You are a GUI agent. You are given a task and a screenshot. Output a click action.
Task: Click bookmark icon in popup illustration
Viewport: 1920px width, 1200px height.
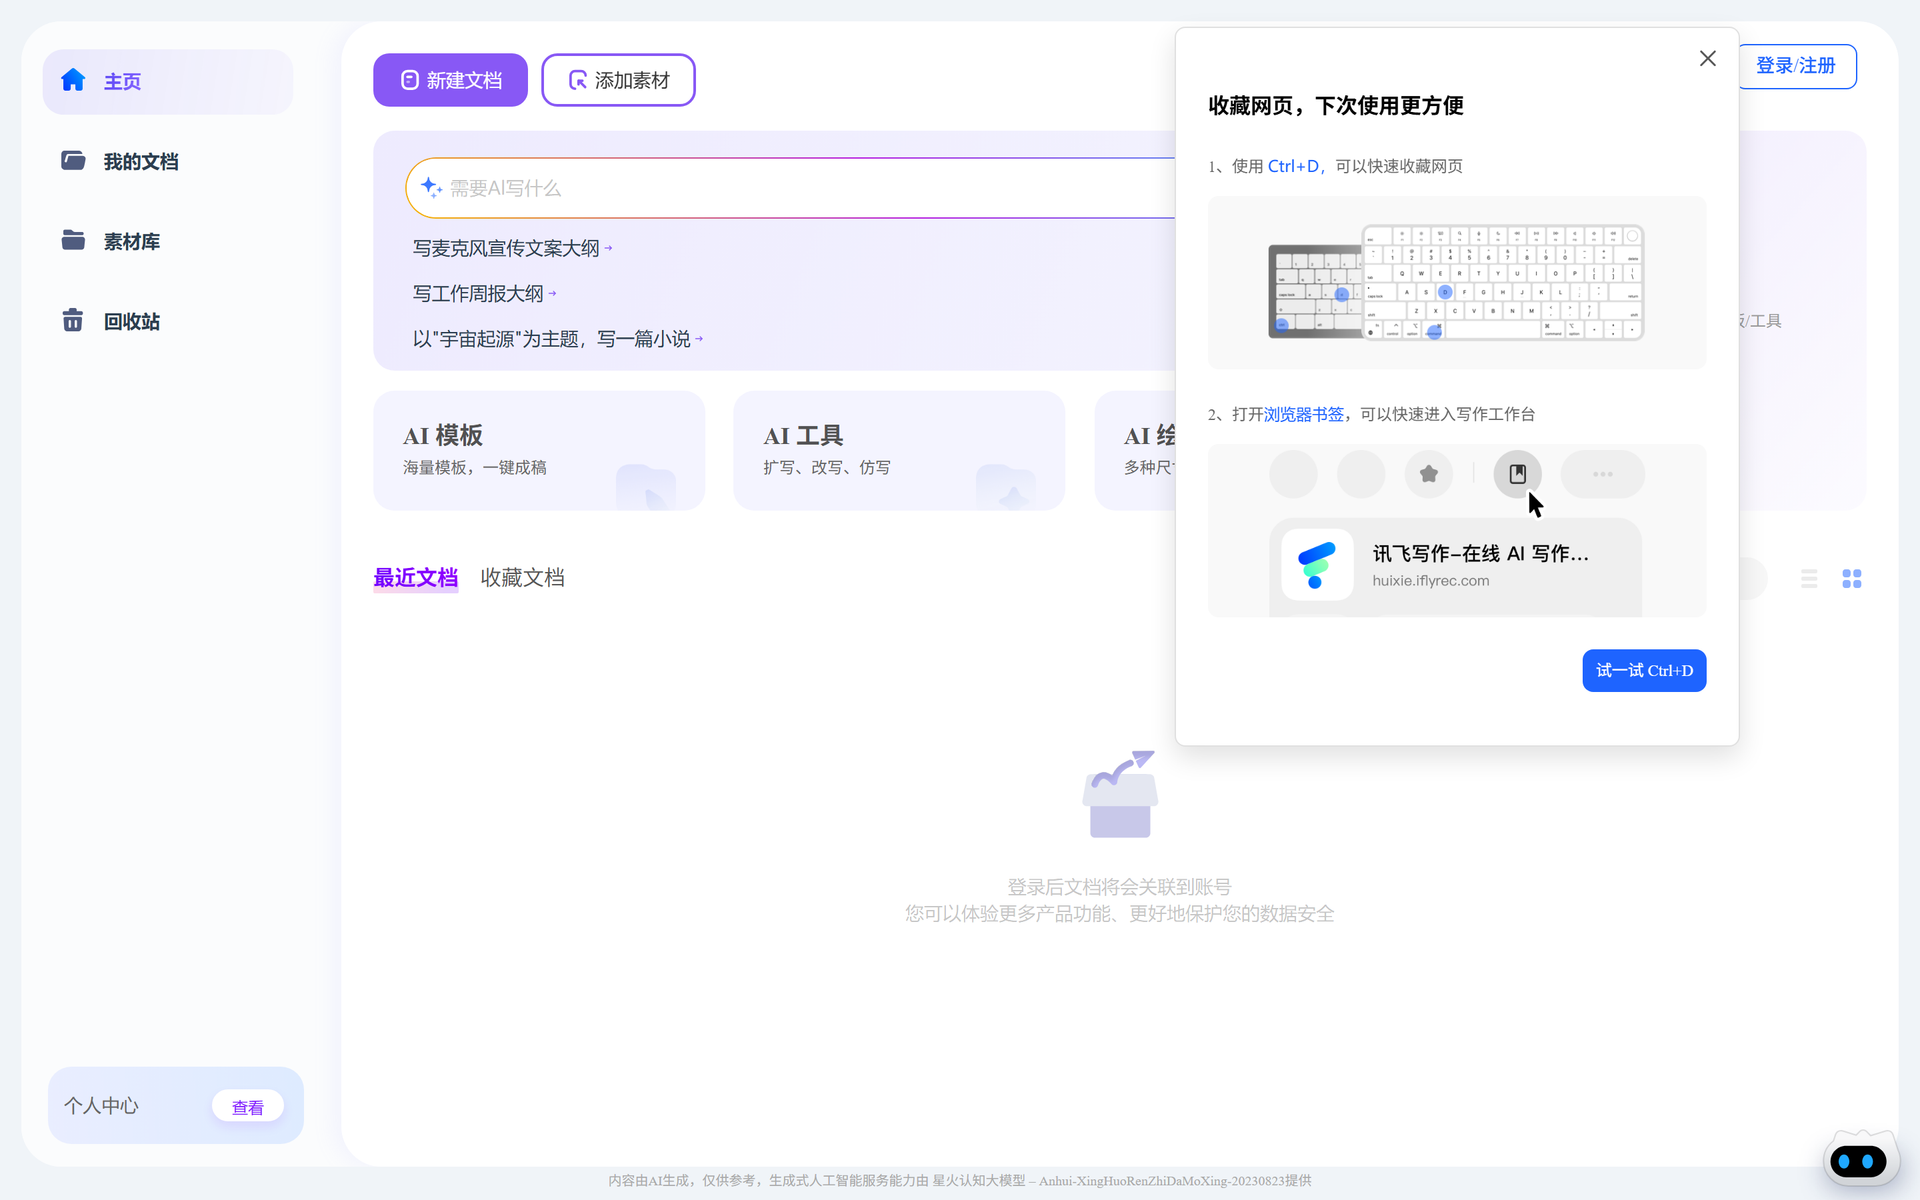click(x=1518, y=474)
